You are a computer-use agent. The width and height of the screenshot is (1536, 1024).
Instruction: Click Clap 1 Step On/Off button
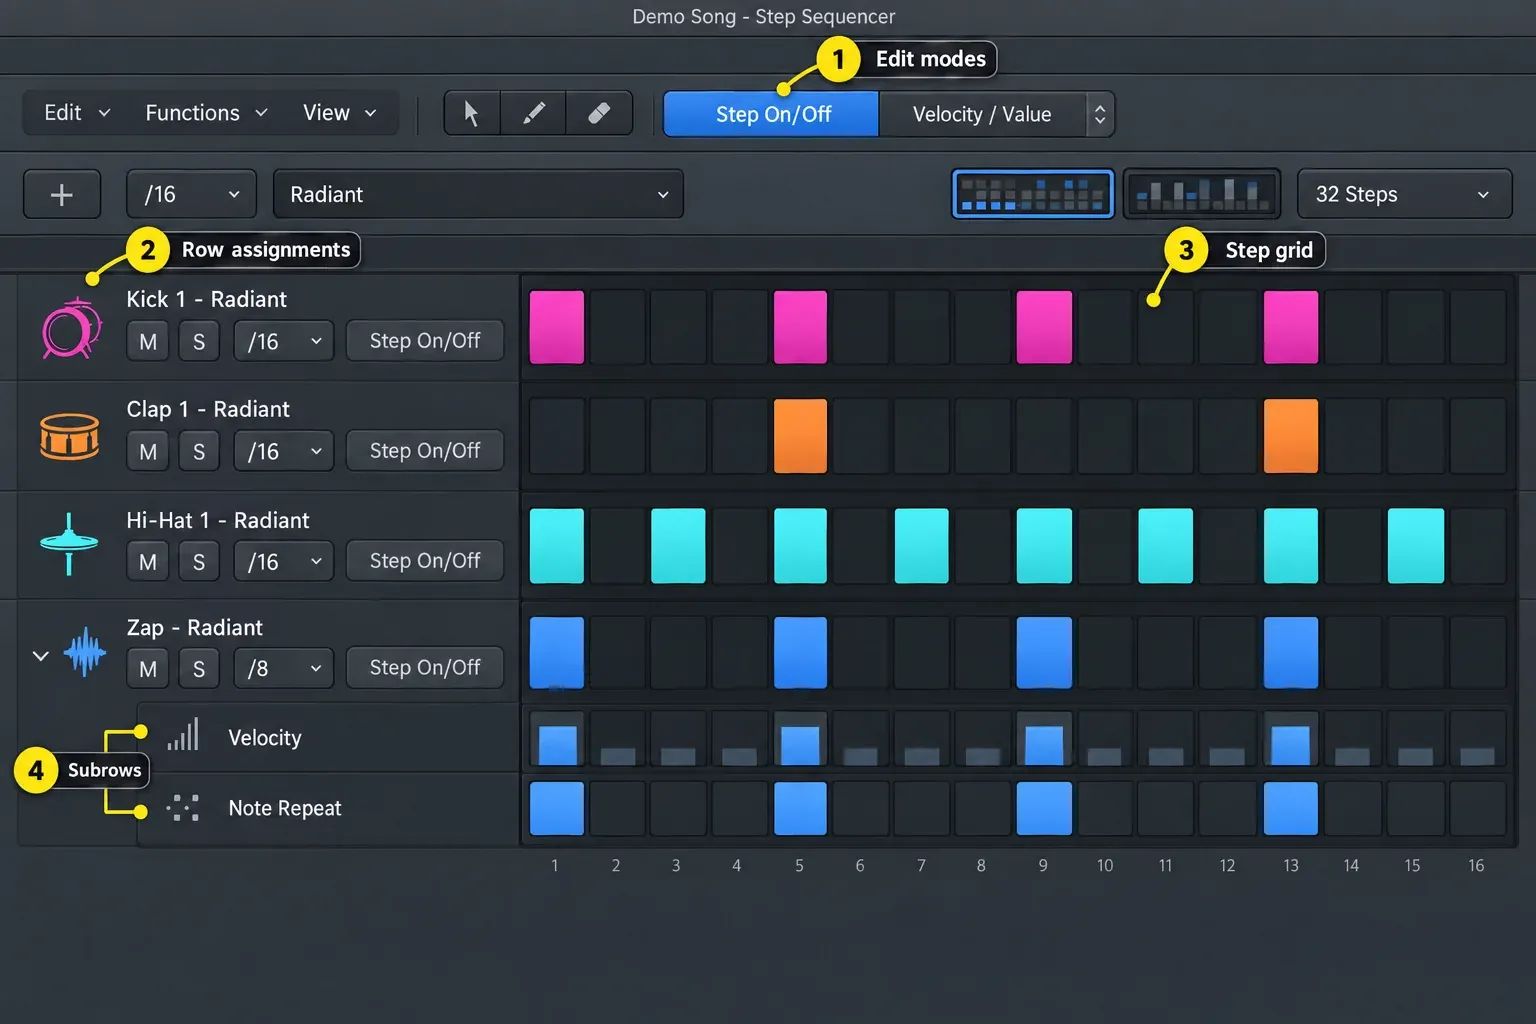coord(425,451)
